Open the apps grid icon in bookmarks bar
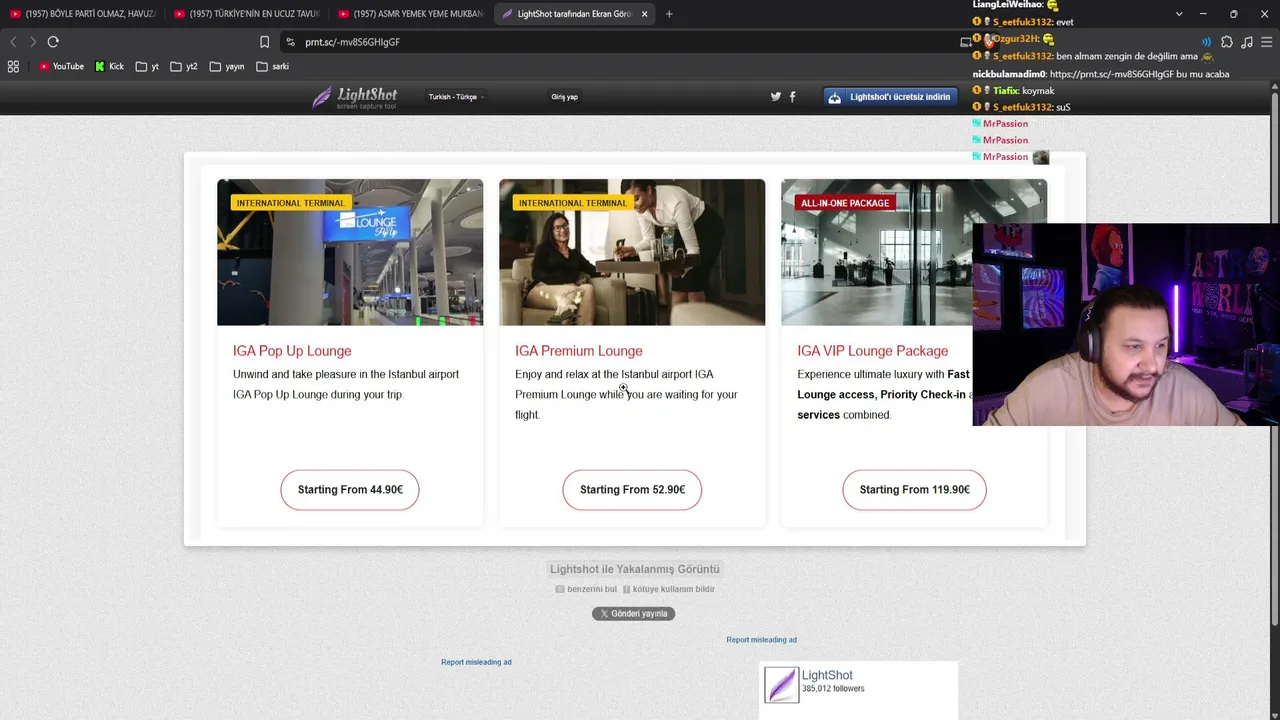The width and height of the screenshot is (1280, 720). click(13, 66)
